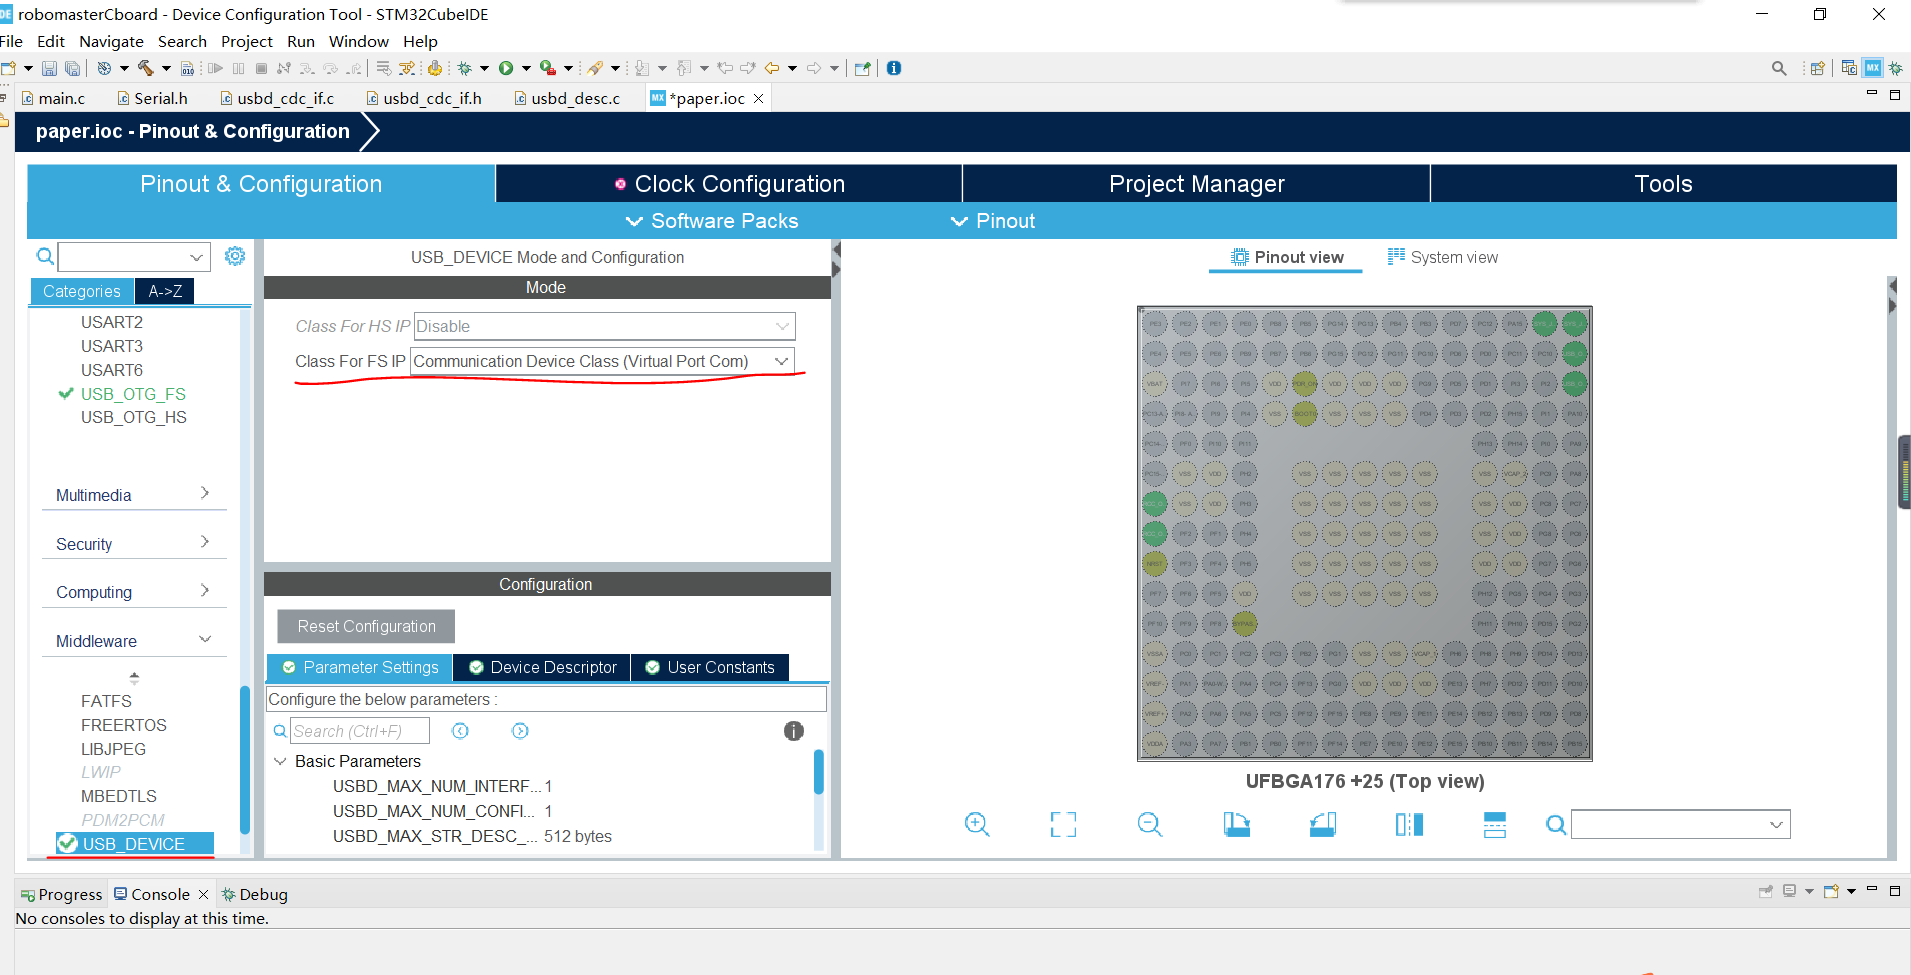
Task: Click the New file toolbar icon
Action: coord(9,68)
